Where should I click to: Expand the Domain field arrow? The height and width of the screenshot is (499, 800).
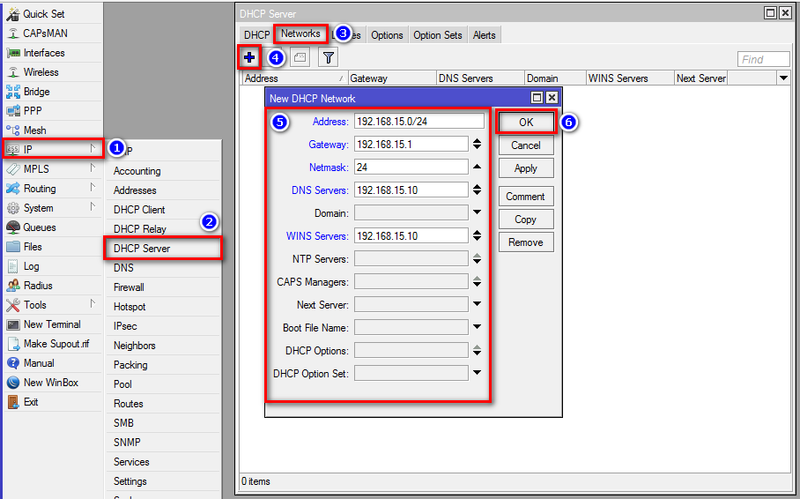[x=476, y=213]
